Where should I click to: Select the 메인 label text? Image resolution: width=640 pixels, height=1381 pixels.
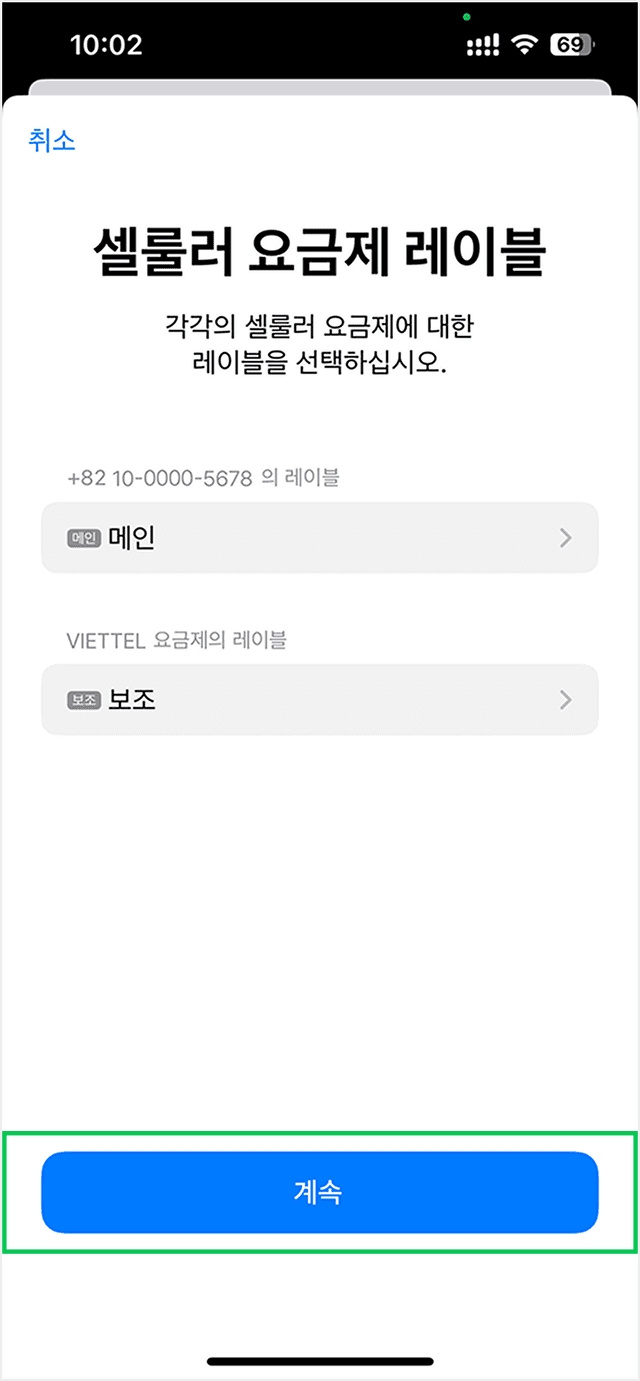[131, 539]
